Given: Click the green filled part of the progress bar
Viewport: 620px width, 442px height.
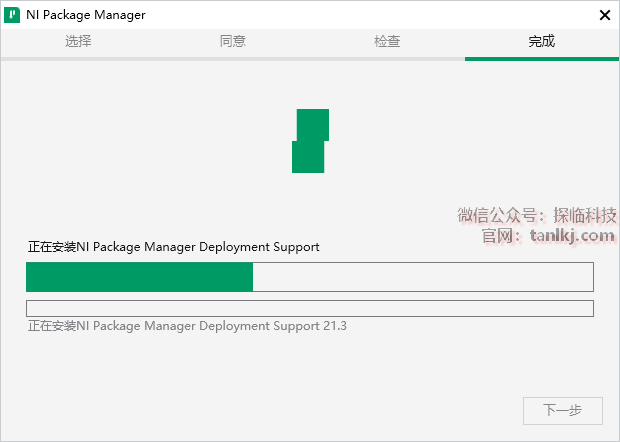Looking at the screenshot, I should tap(140, 277).
